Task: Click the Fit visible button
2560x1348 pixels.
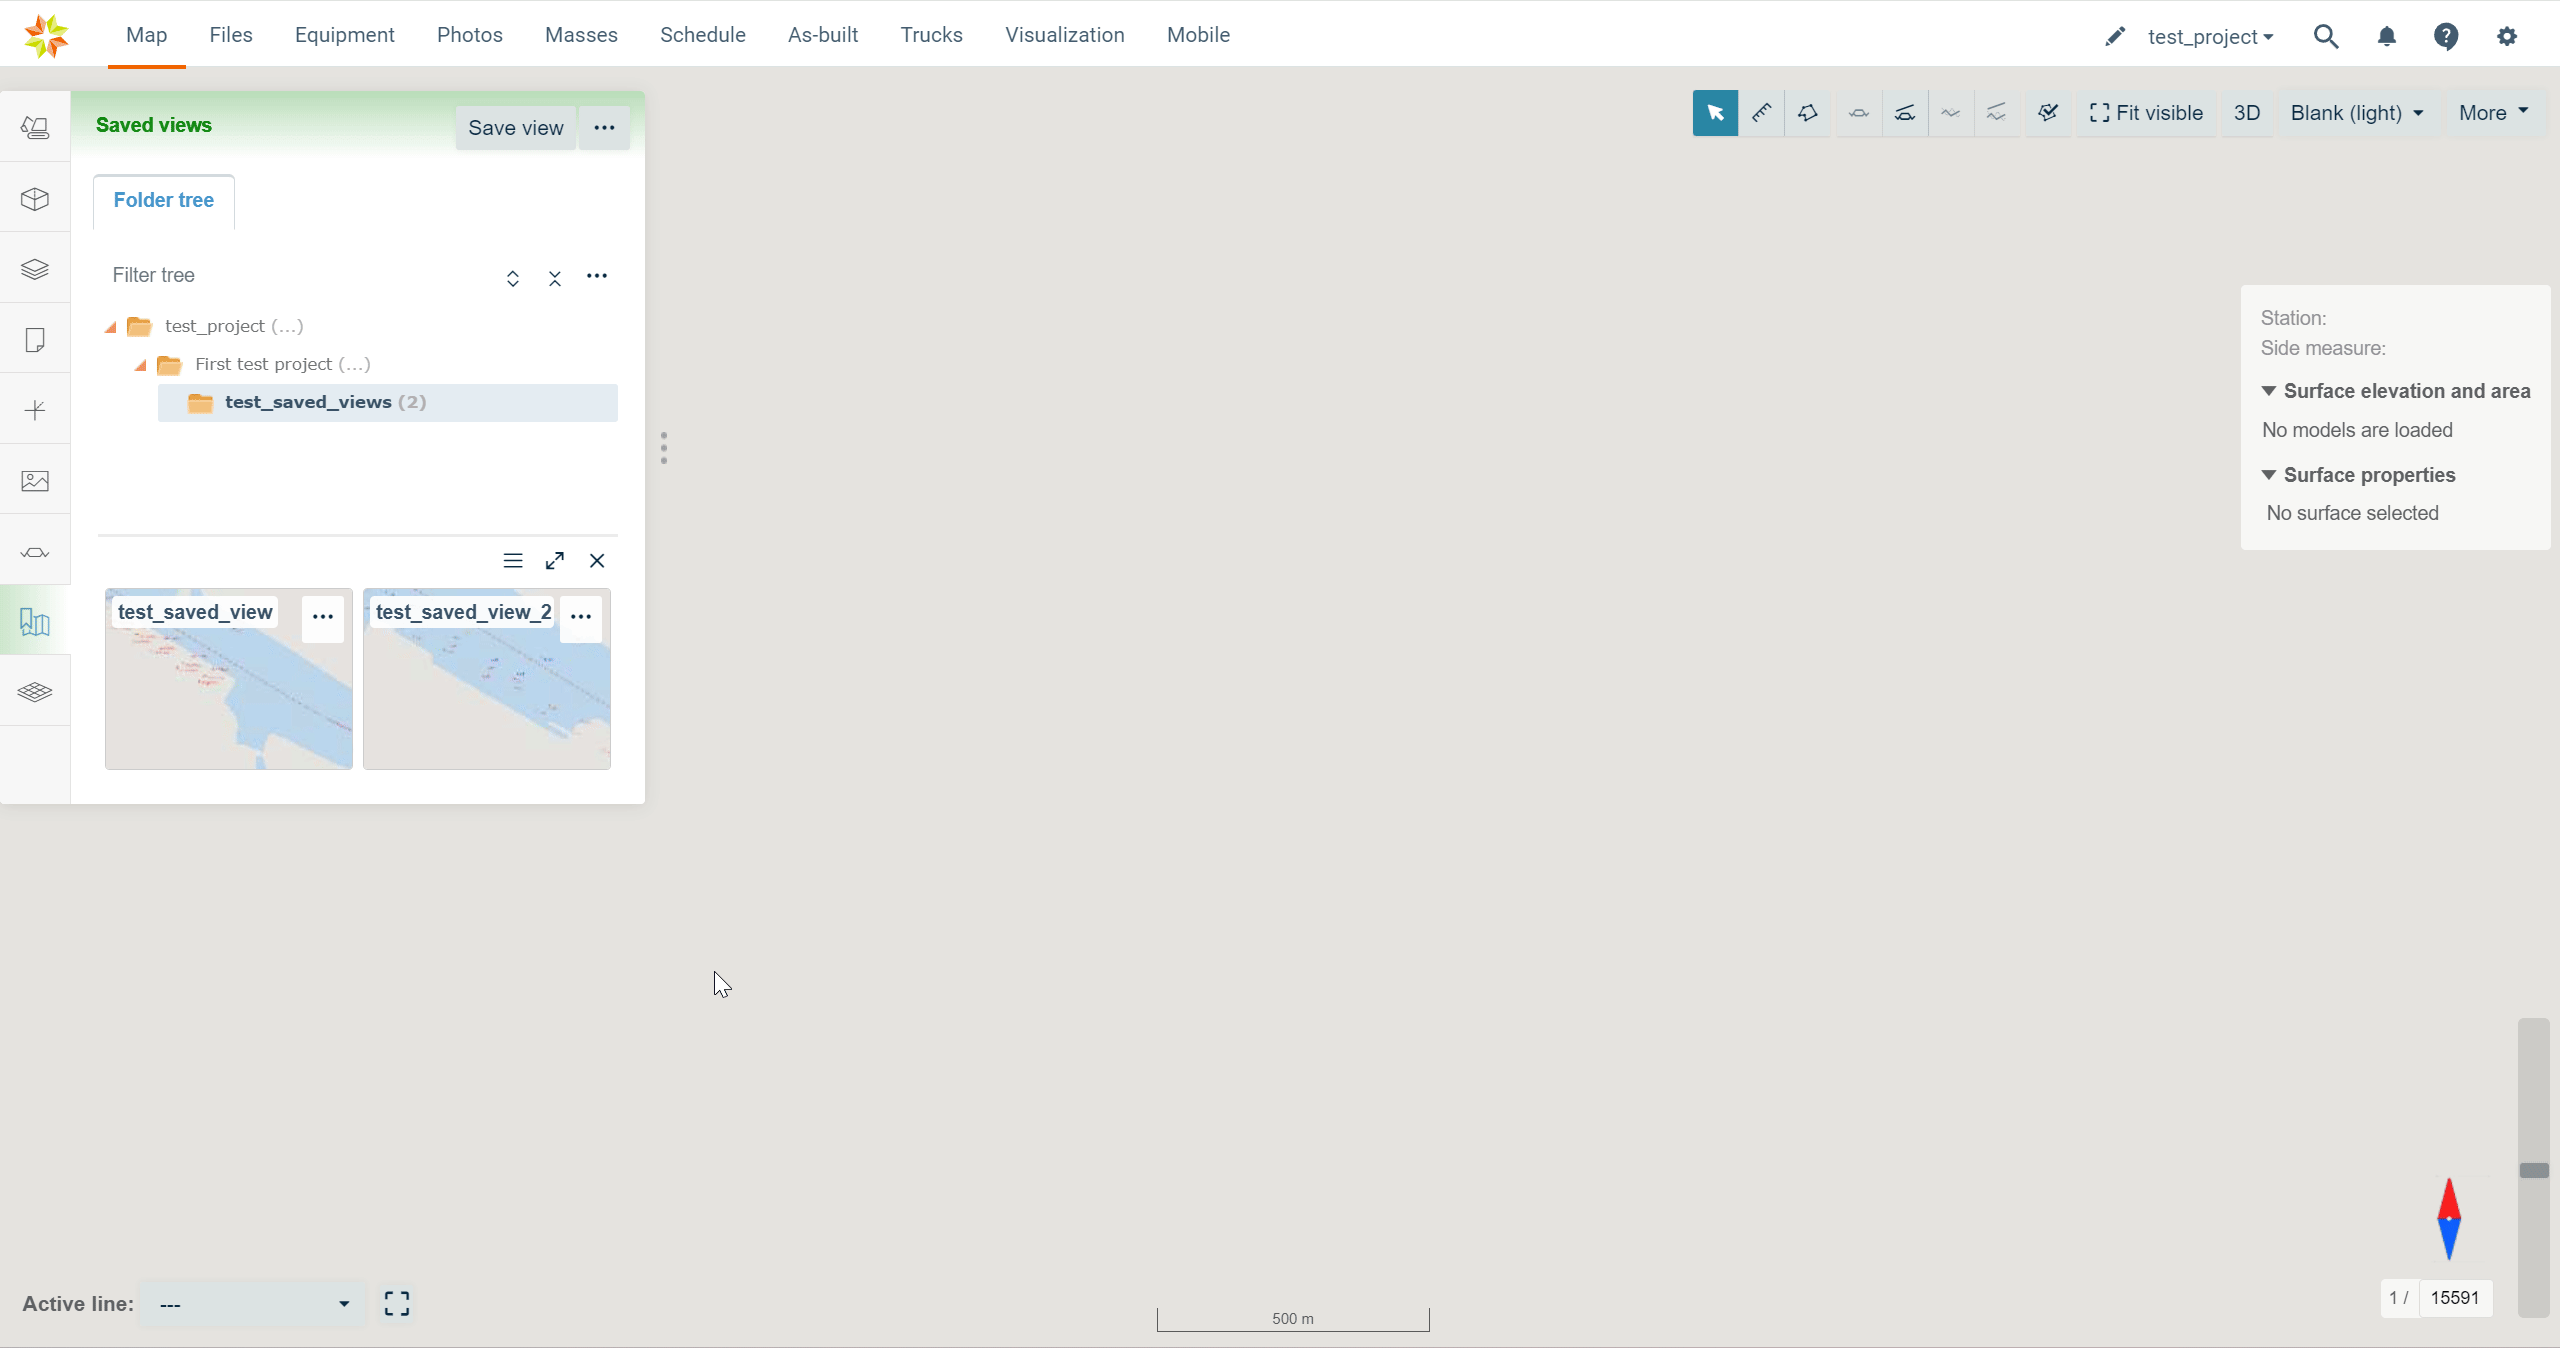Action: coord(2146,113)
